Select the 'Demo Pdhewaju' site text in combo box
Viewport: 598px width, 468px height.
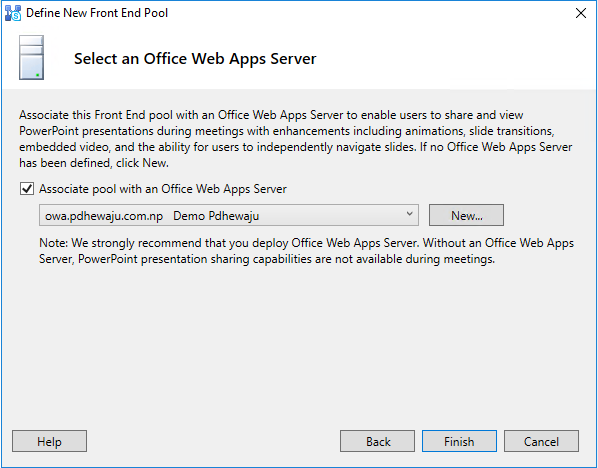click(216, 216)
